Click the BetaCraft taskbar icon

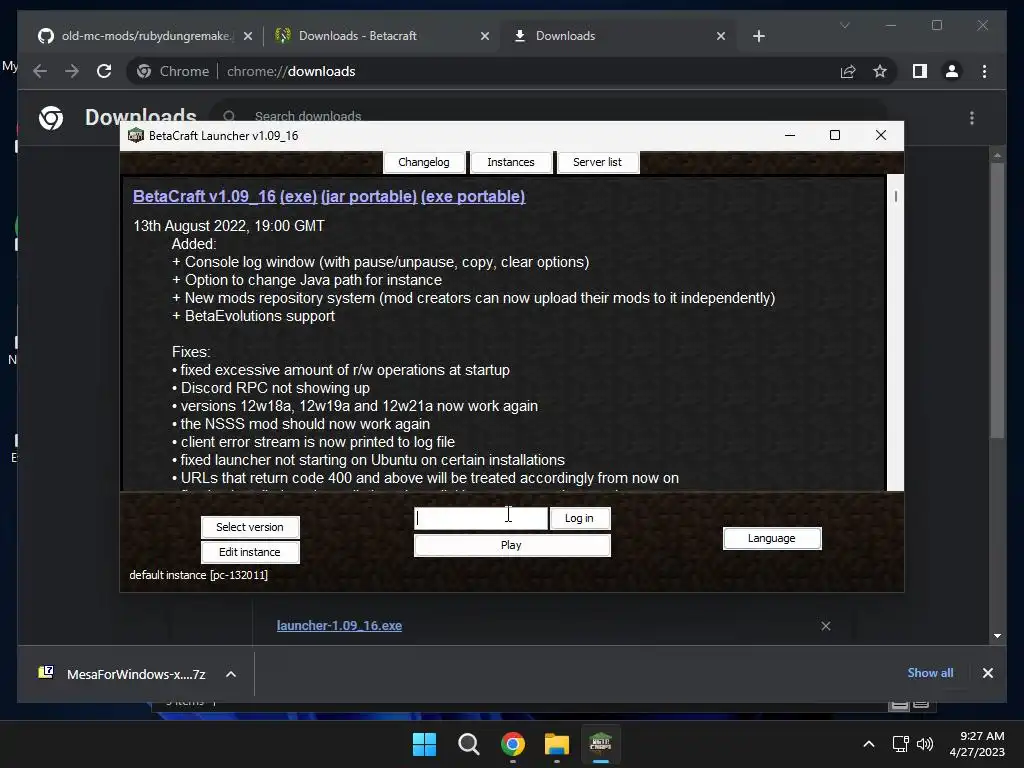click(600, 744)
